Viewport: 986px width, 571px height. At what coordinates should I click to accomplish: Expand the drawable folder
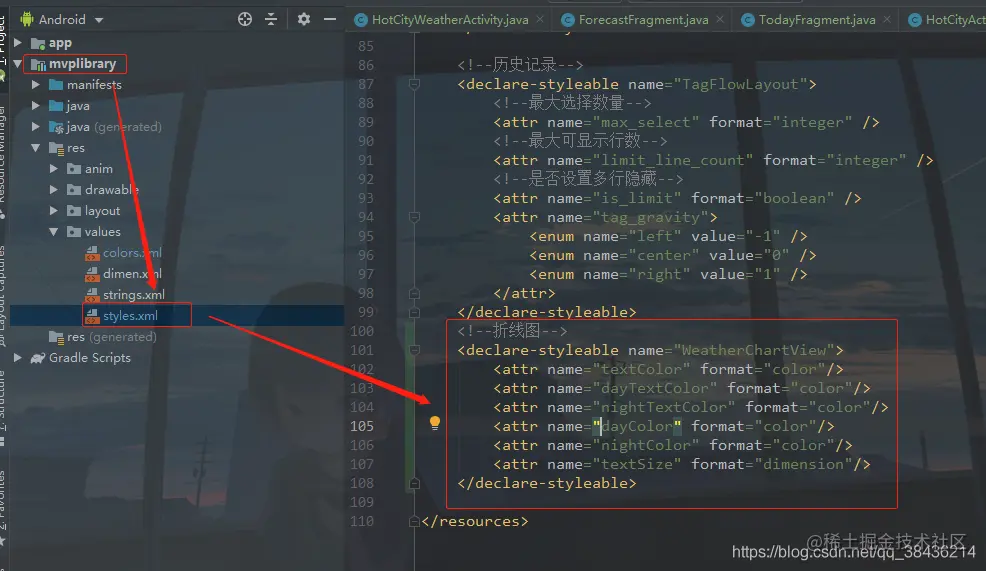coord(54,189)
